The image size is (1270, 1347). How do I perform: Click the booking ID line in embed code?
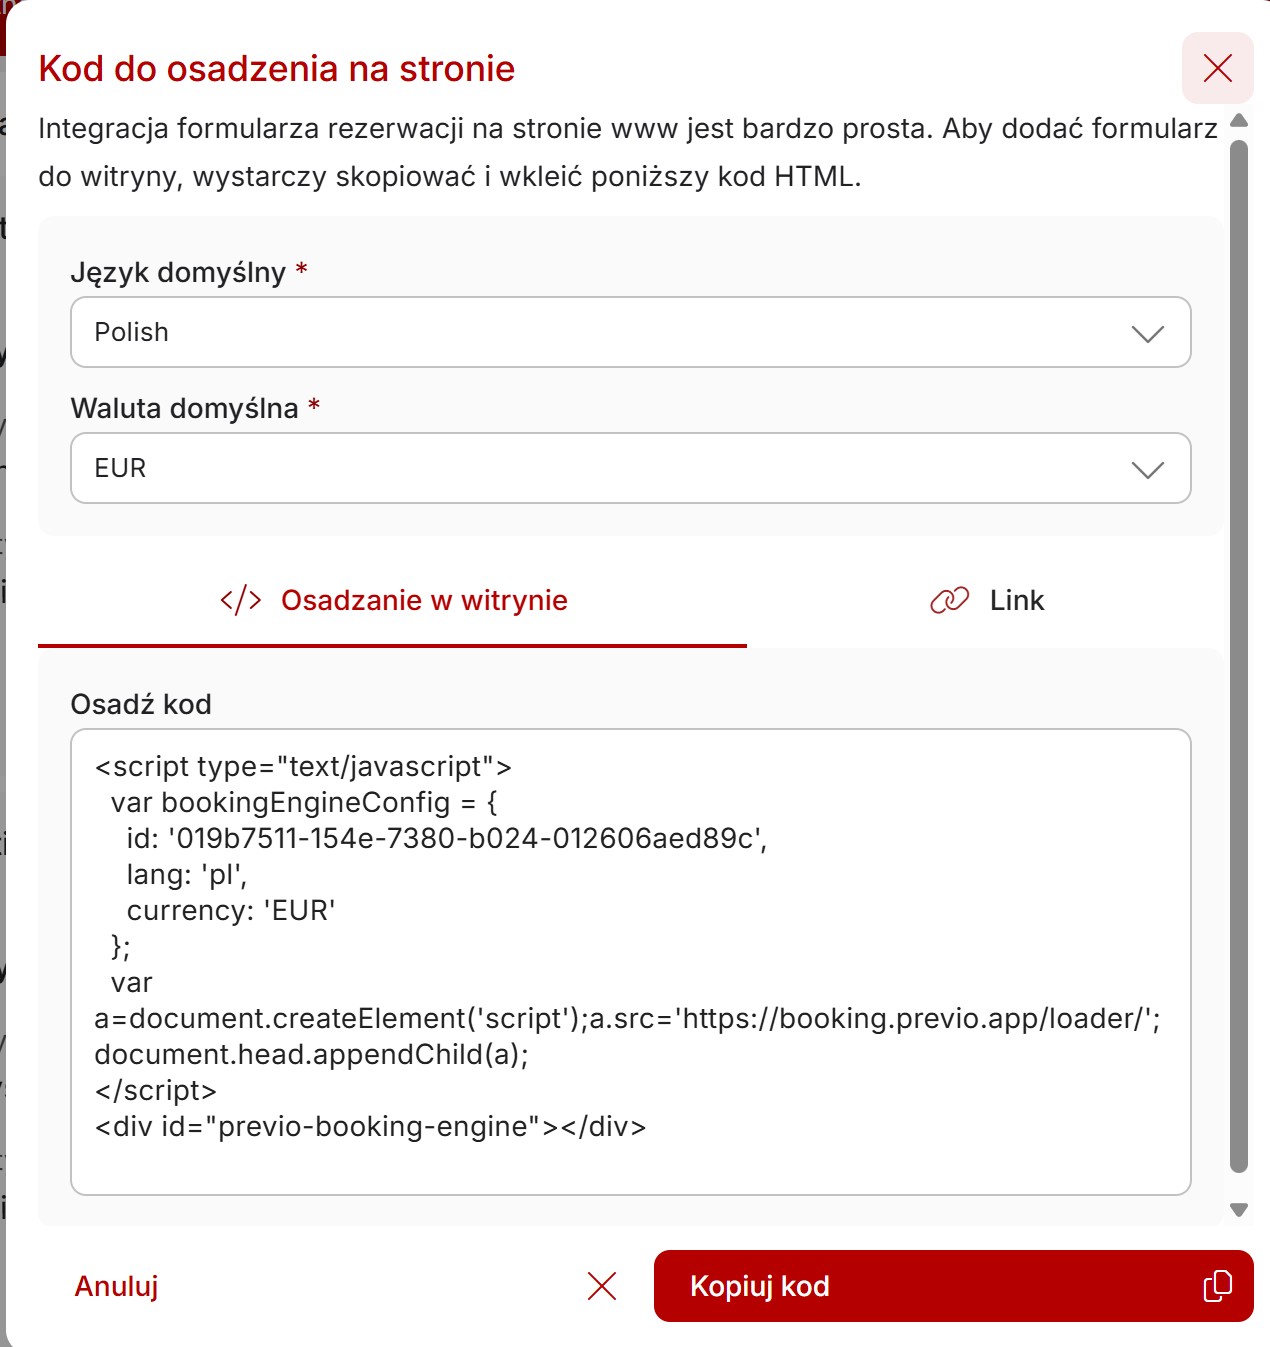click(x=446, y=839)
